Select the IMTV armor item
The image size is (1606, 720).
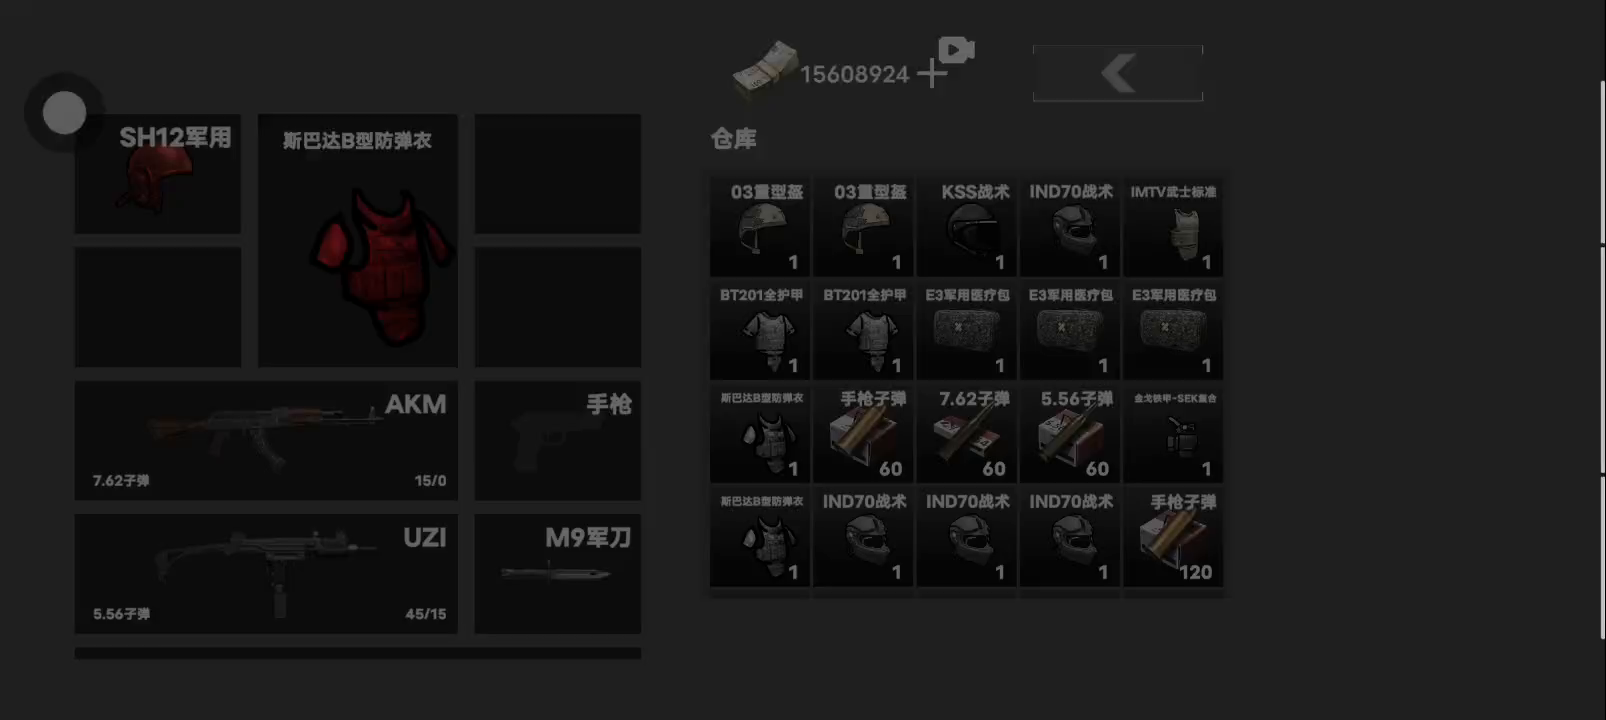[1174, 227]
